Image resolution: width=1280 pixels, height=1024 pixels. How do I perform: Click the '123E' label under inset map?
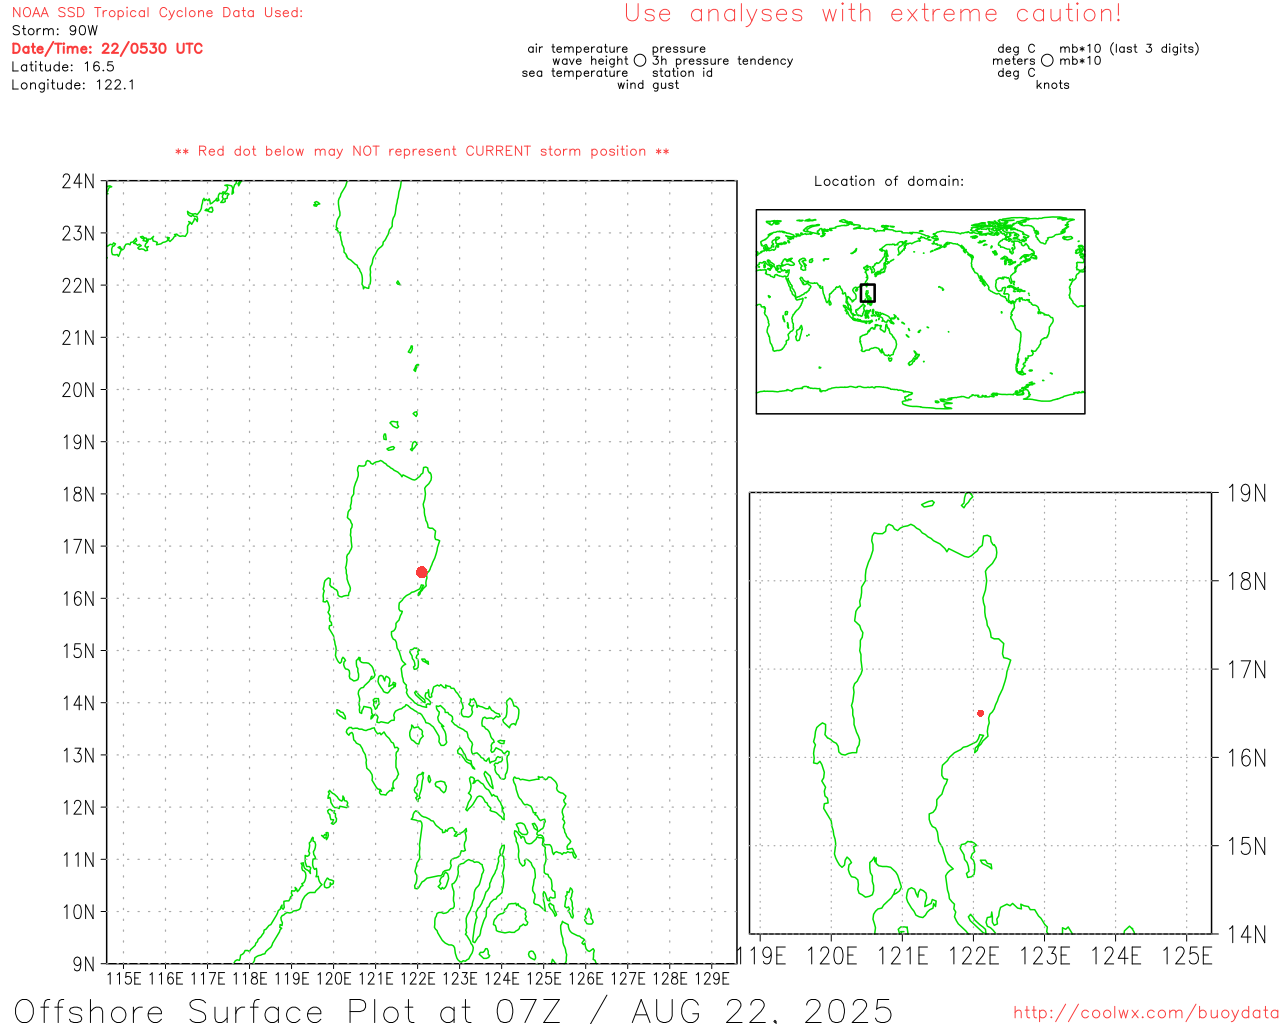1045,957
